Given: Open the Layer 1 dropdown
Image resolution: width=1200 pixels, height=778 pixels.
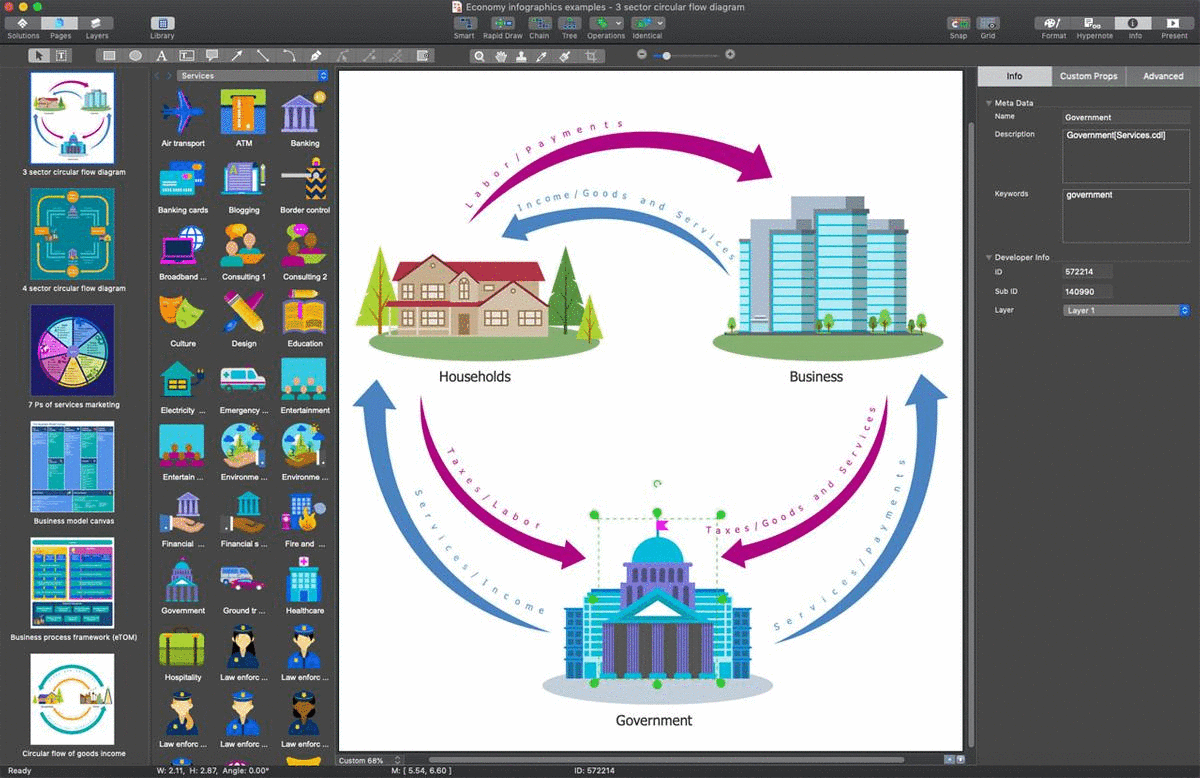Looking at the screenshot, I should point(1127,311).
